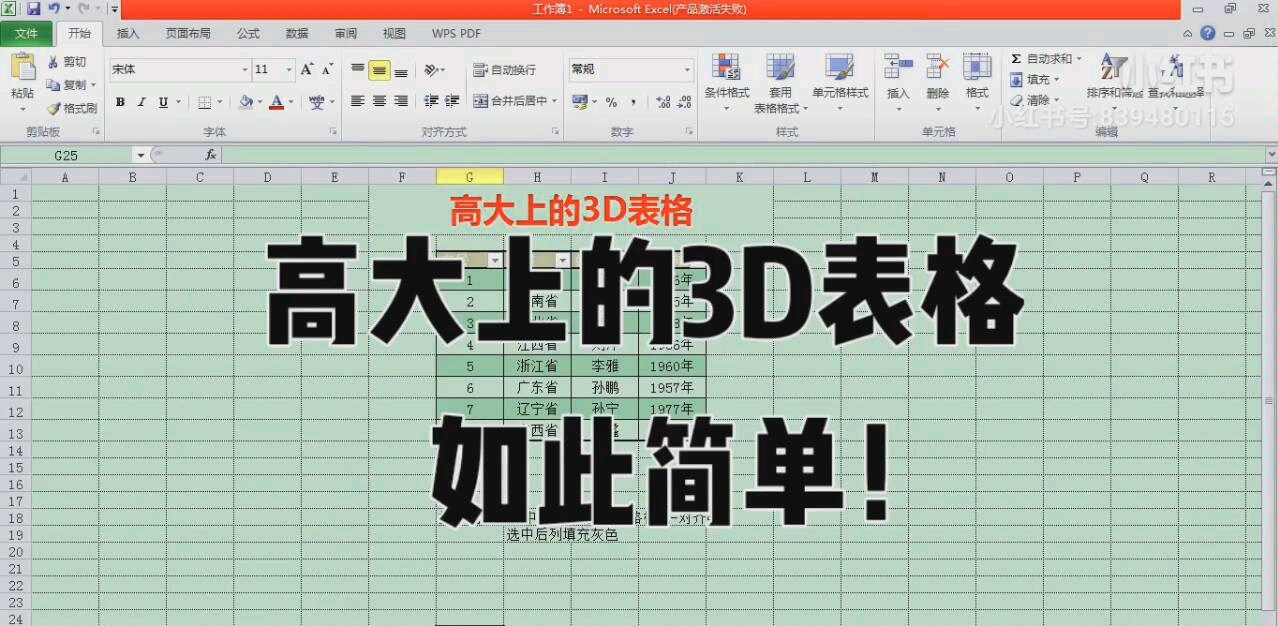Click the Fill Color bucket icon
1278x626 pixels.
coord(247,102)
